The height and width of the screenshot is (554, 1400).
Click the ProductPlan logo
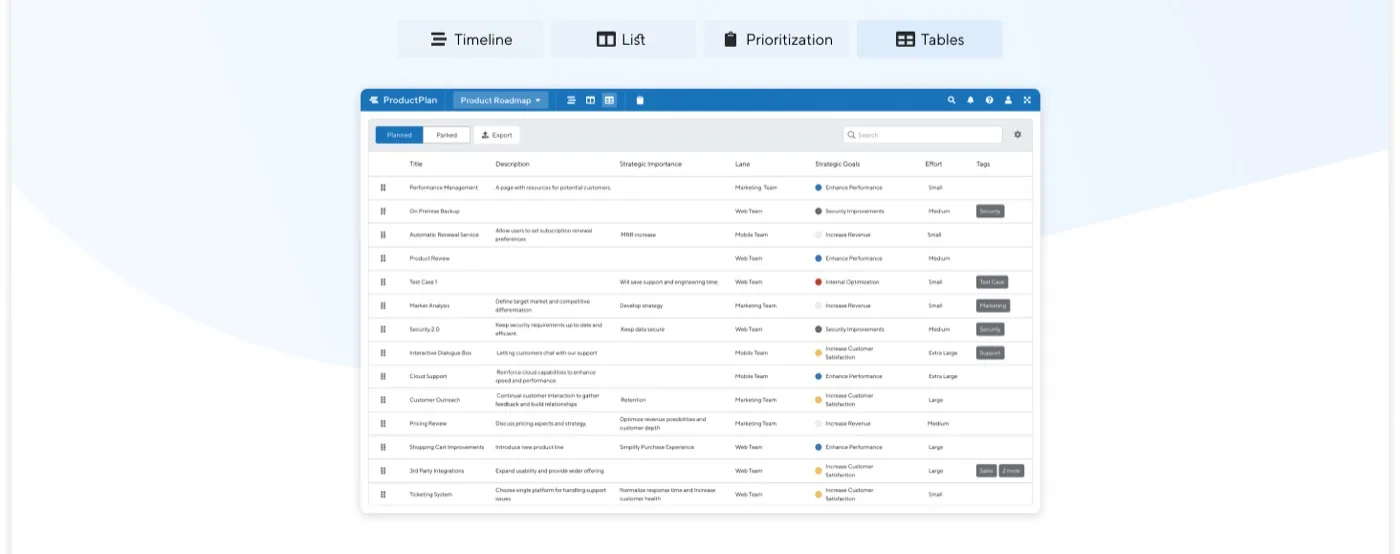click(403, 100)
